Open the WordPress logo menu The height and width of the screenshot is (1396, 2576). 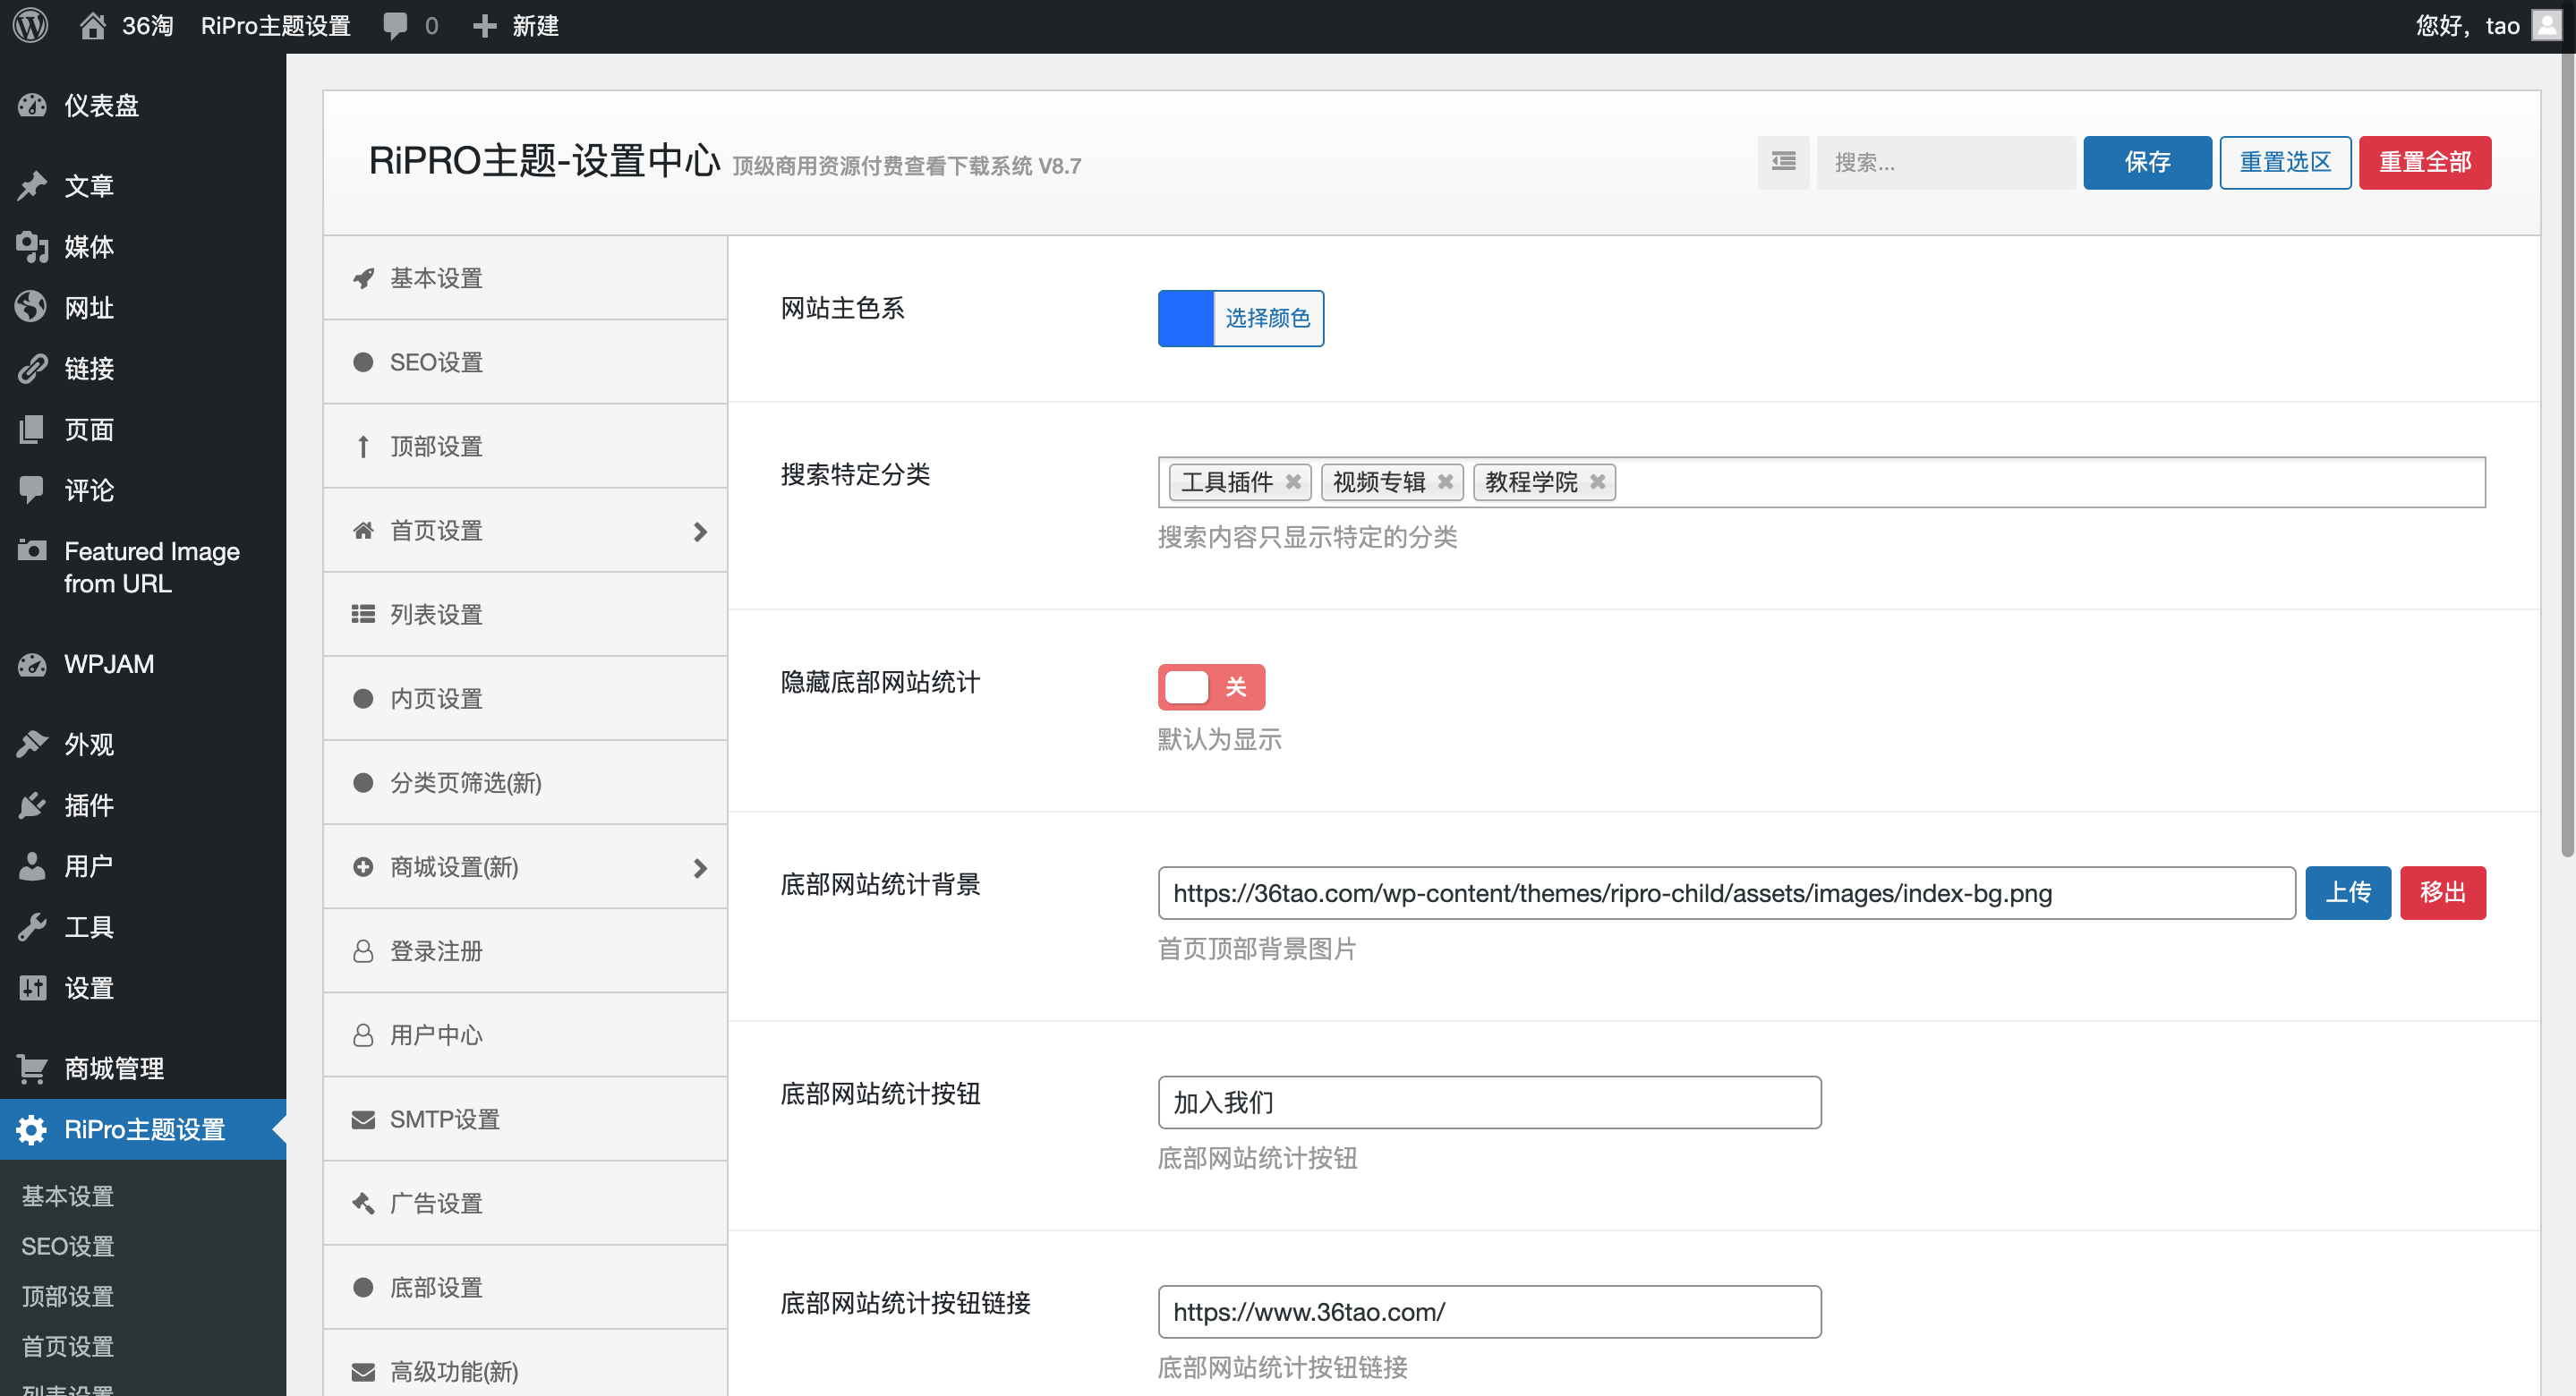pos(31,26)
